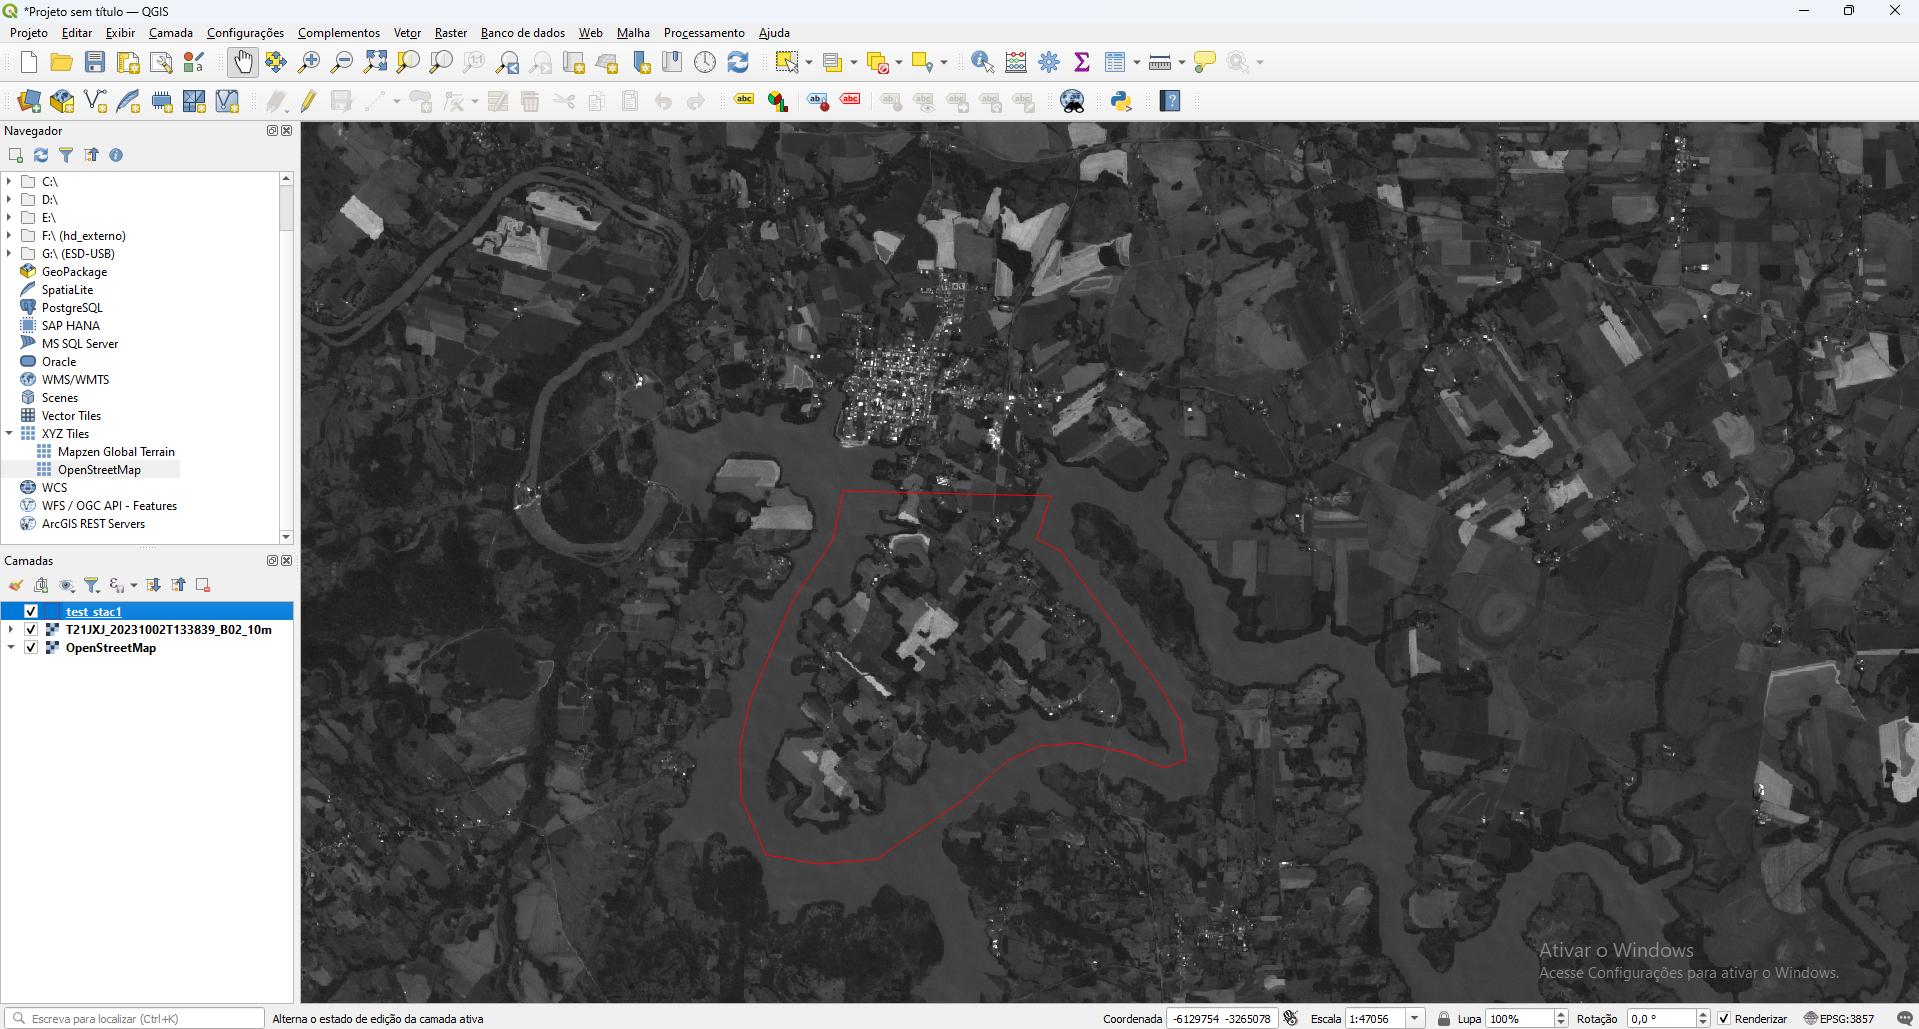Image resolution: width=1919 pixels, height=1029 pixels.
Task: Open style manager icon
Action: point(194,62)
